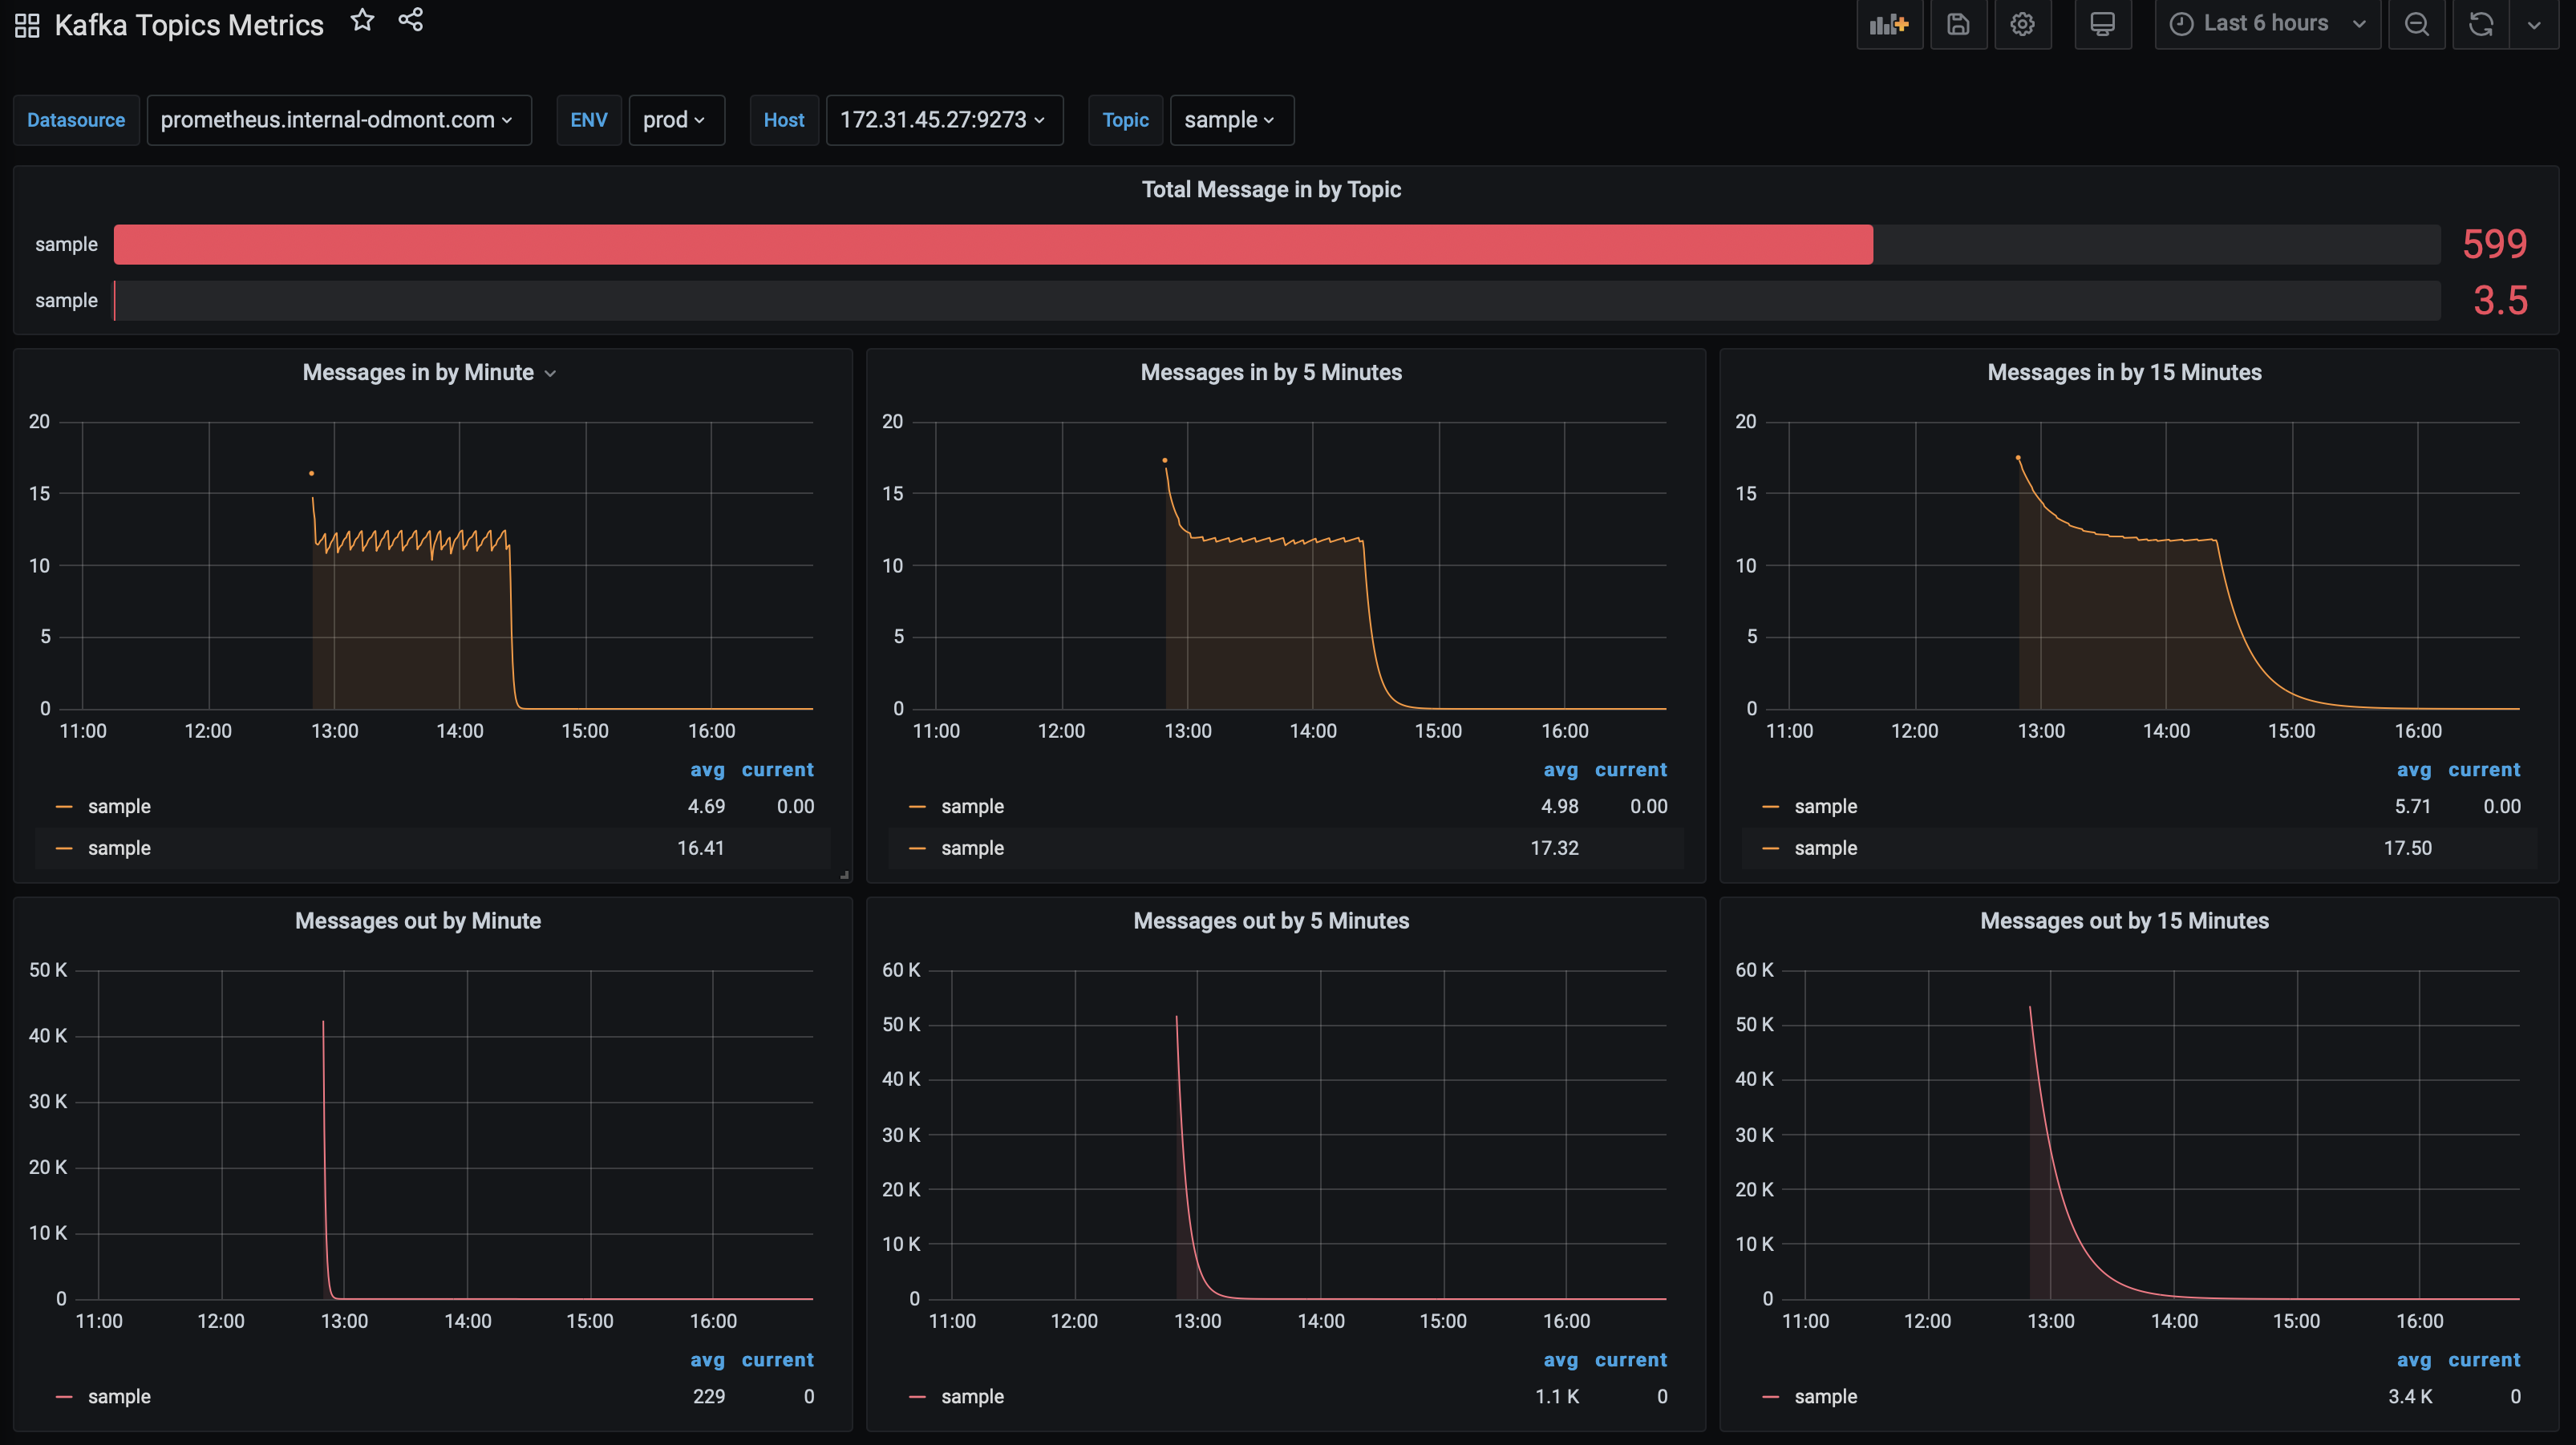Open dashboard settings gear icon
The image size is (2576, 1445).
pos(2022,24)
